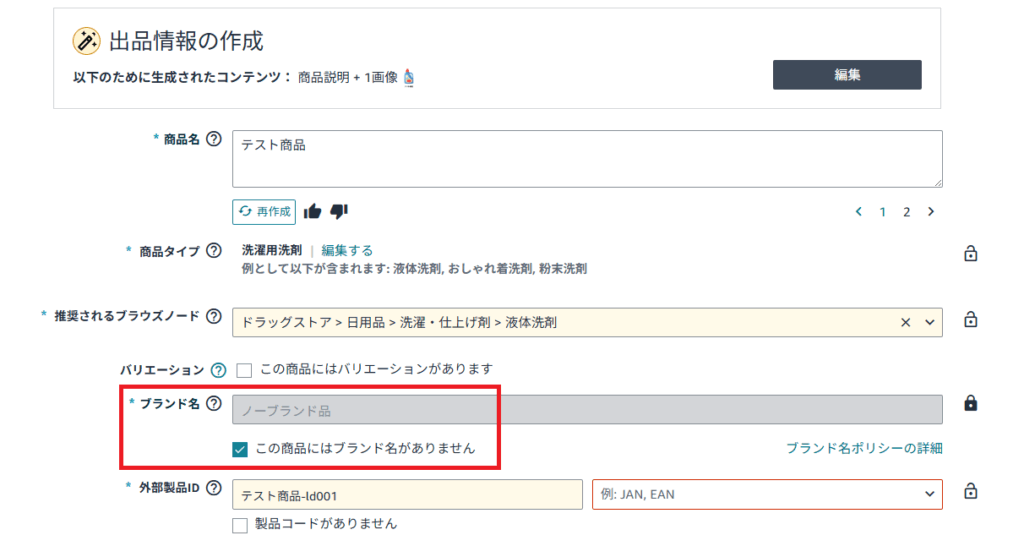
Task: Click the 編集 button
Action: (x=847, y=75)
